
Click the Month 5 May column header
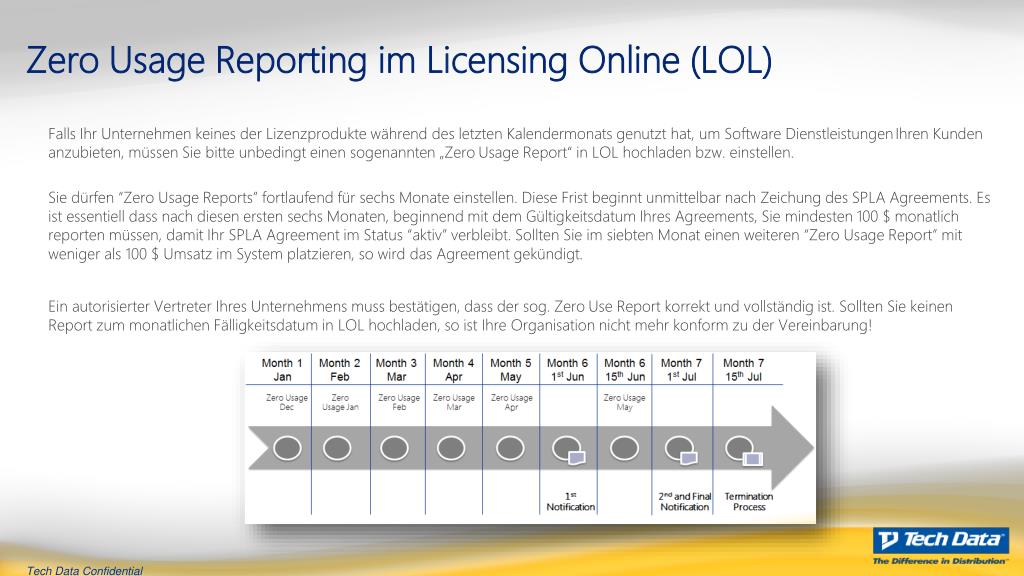(x=511, y=370)
